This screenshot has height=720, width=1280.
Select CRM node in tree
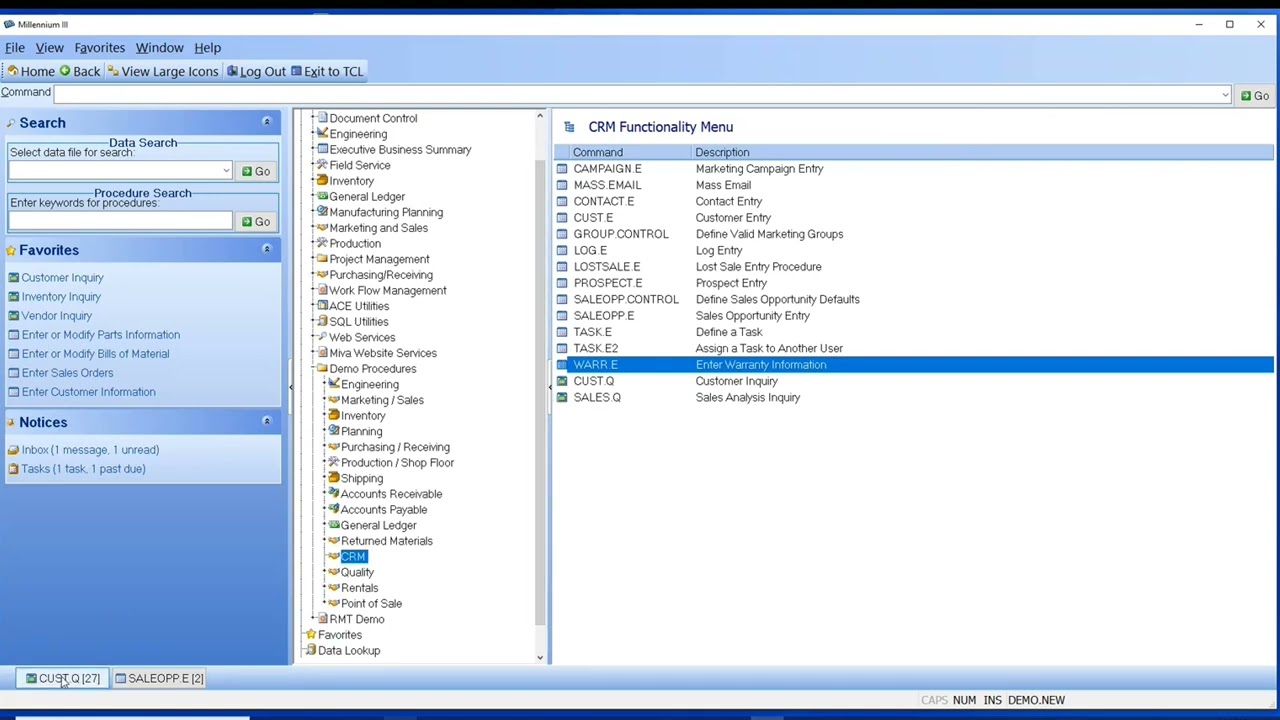[x=353, y=556]
